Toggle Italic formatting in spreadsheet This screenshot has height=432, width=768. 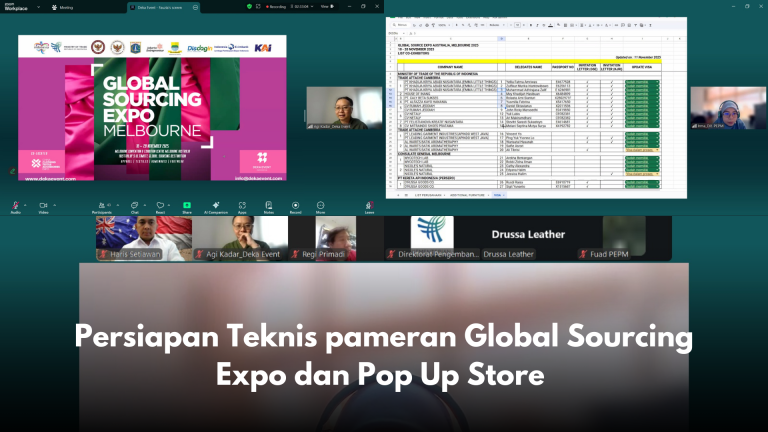(x=537, y=25)
